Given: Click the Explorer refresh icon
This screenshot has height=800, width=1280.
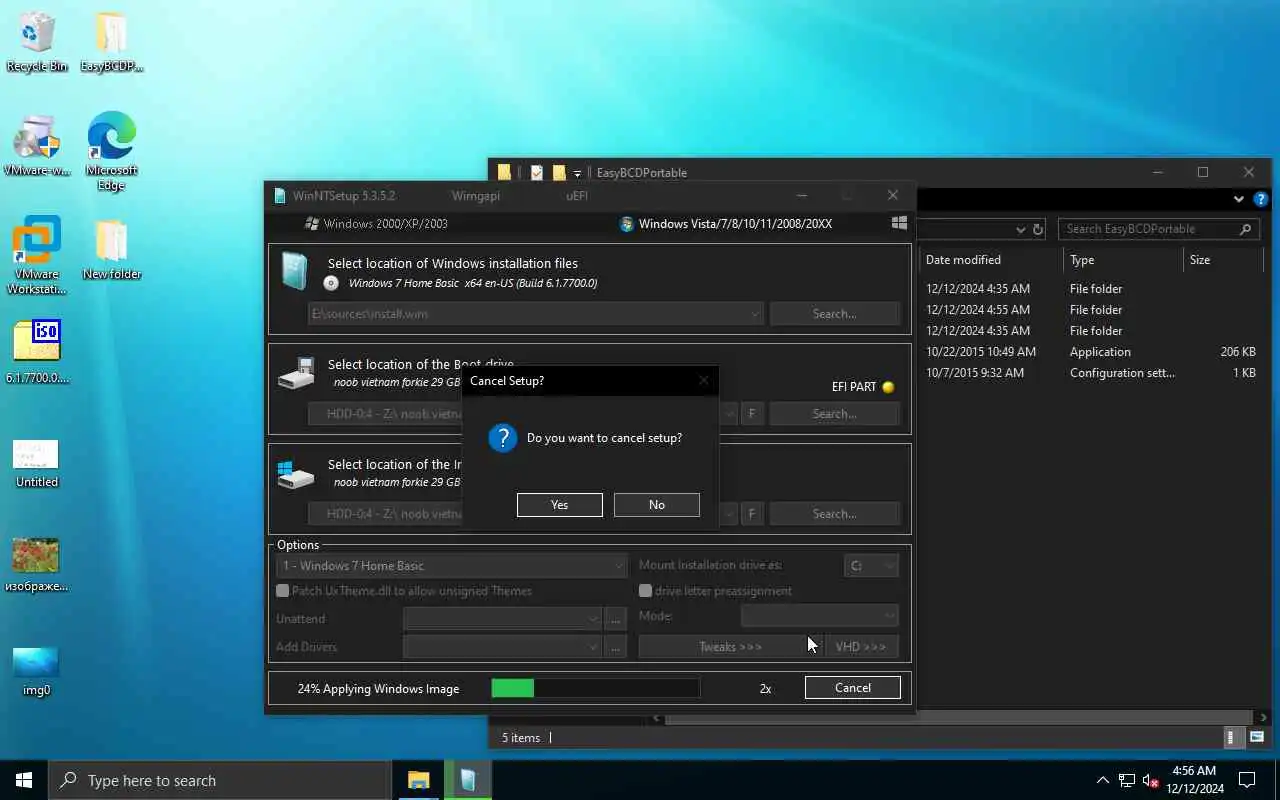Looking at the screenshot, I should pyautogui.click(x=1038, y=229).
